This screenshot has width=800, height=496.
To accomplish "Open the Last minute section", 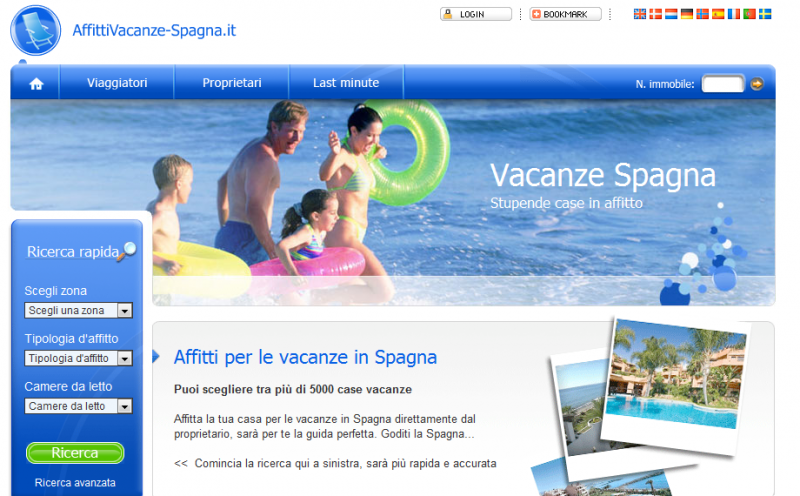I will (x=346, y=83).
